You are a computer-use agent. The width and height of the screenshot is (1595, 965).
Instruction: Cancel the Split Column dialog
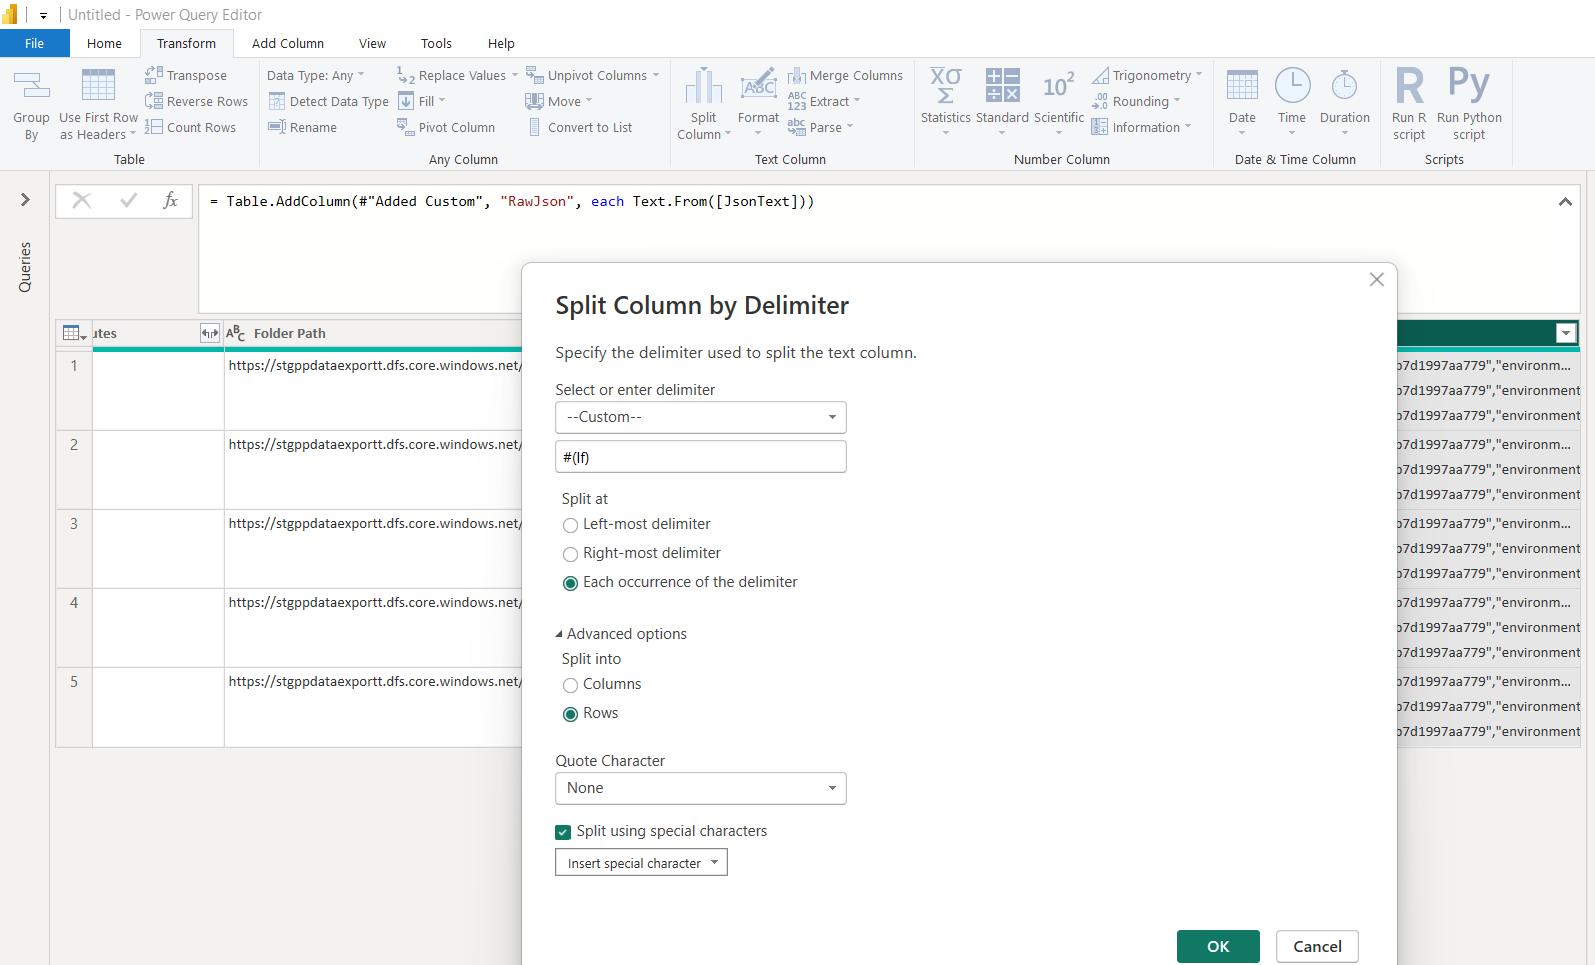(1316, 946)
